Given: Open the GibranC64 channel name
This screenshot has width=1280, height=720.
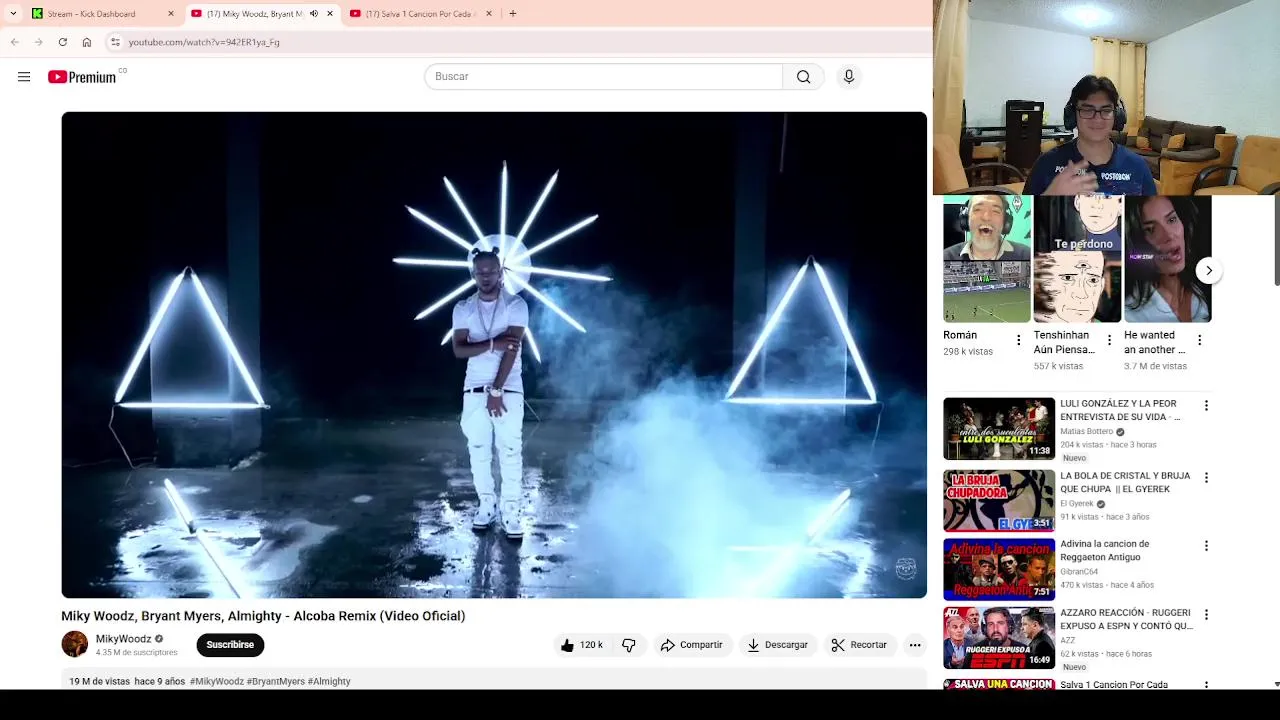Looking at the screenshot, I should (1079, 572).
